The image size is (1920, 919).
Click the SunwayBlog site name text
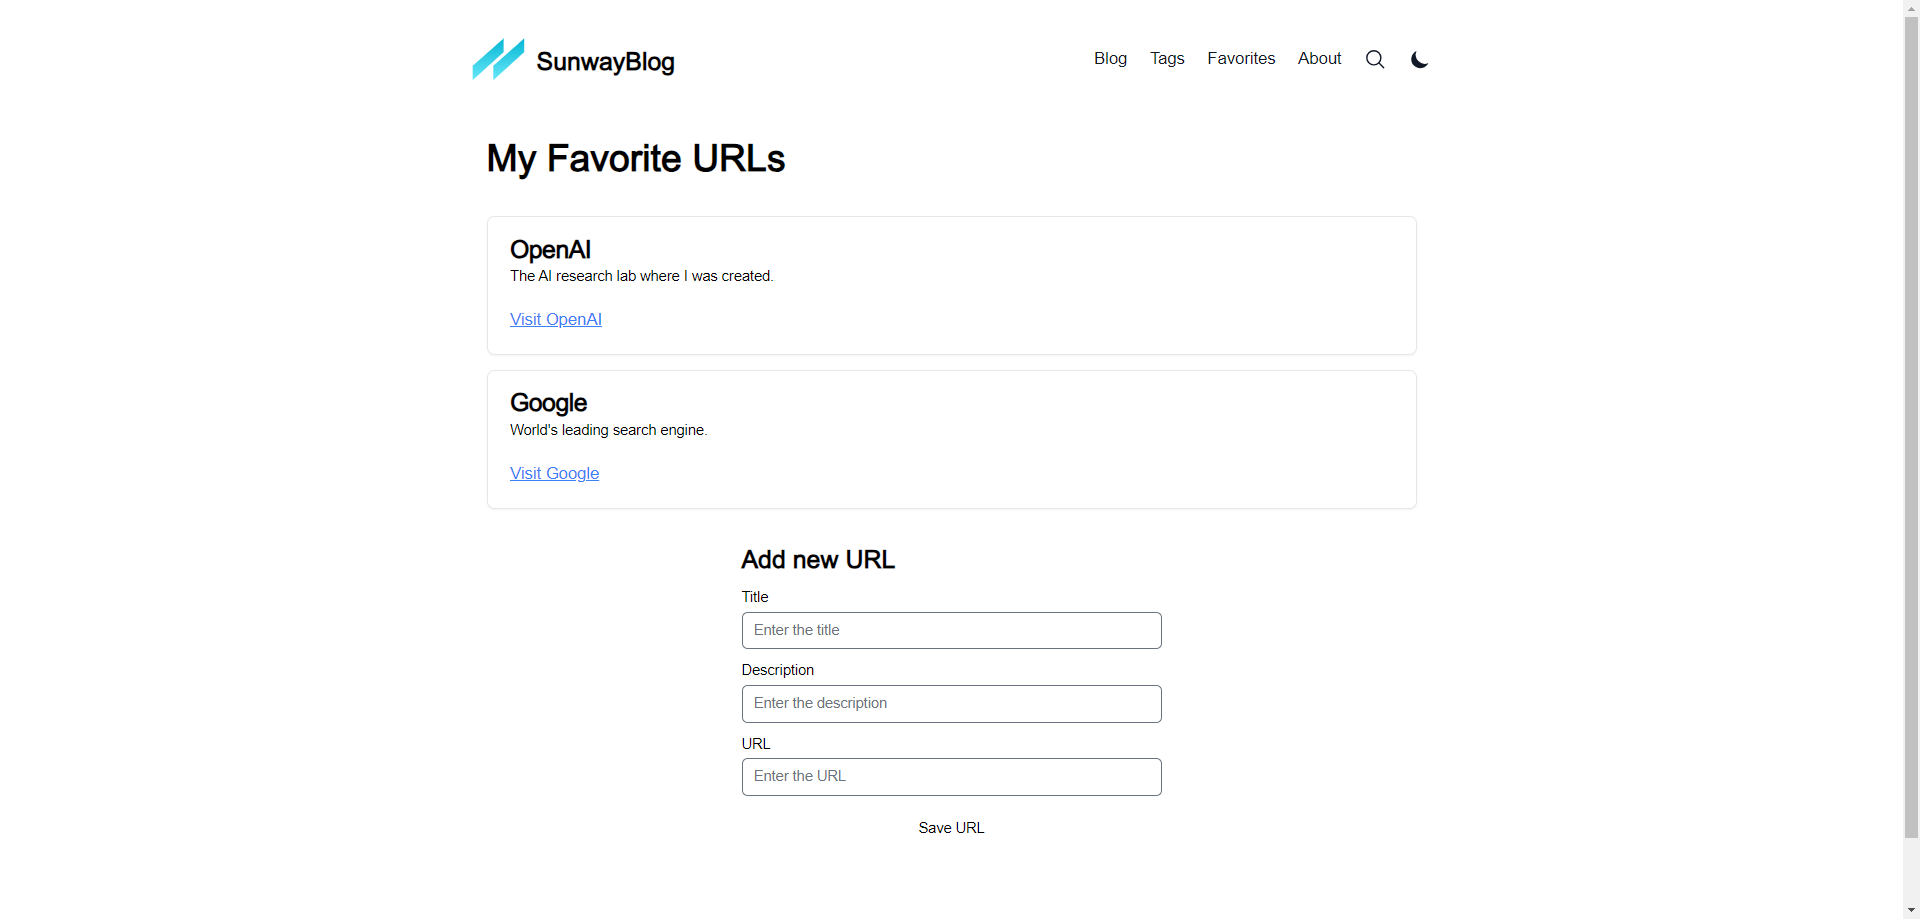(605, 62)
